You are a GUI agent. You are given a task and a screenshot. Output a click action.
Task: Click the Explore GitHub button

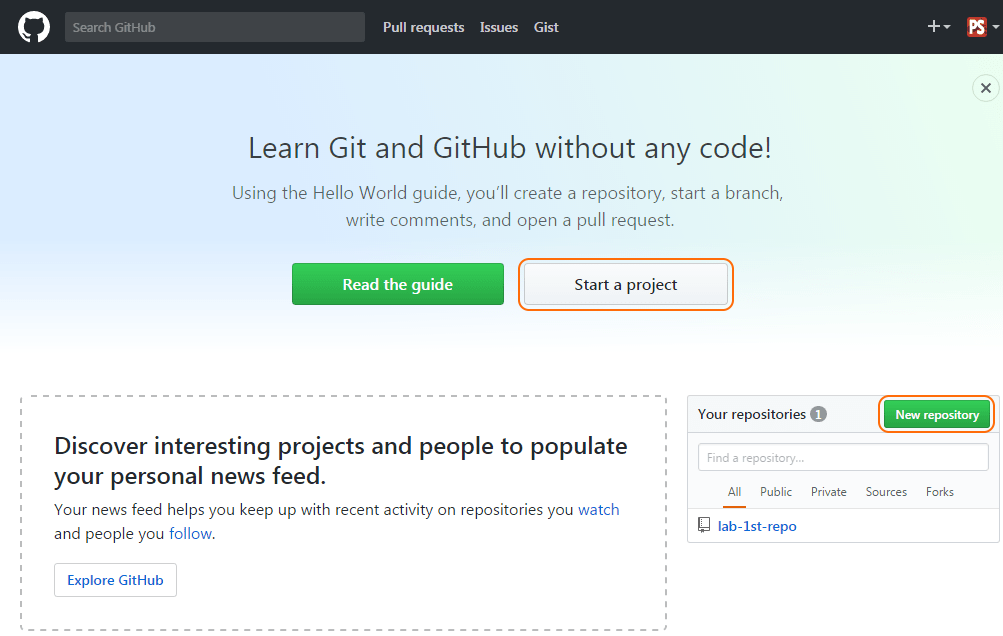pos(115,580)
